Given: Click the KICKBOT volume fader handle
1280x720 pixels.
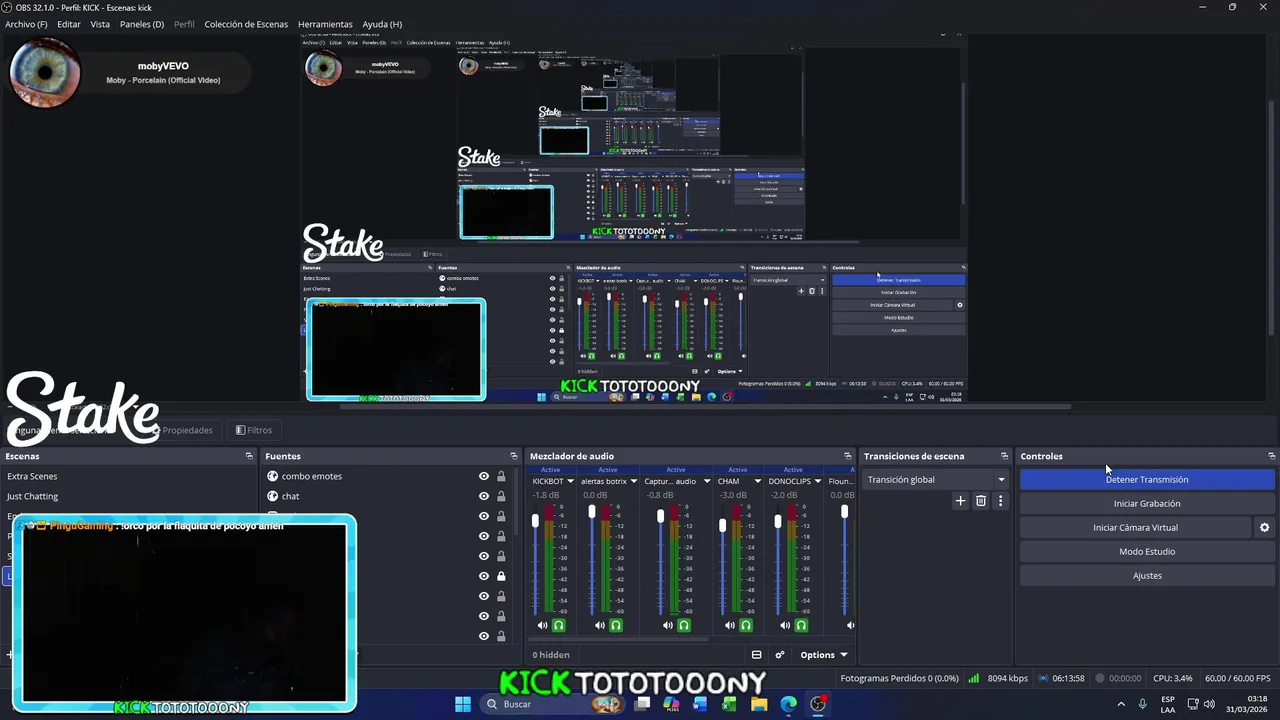Looking at the screenshot, I should click(535, 521).
